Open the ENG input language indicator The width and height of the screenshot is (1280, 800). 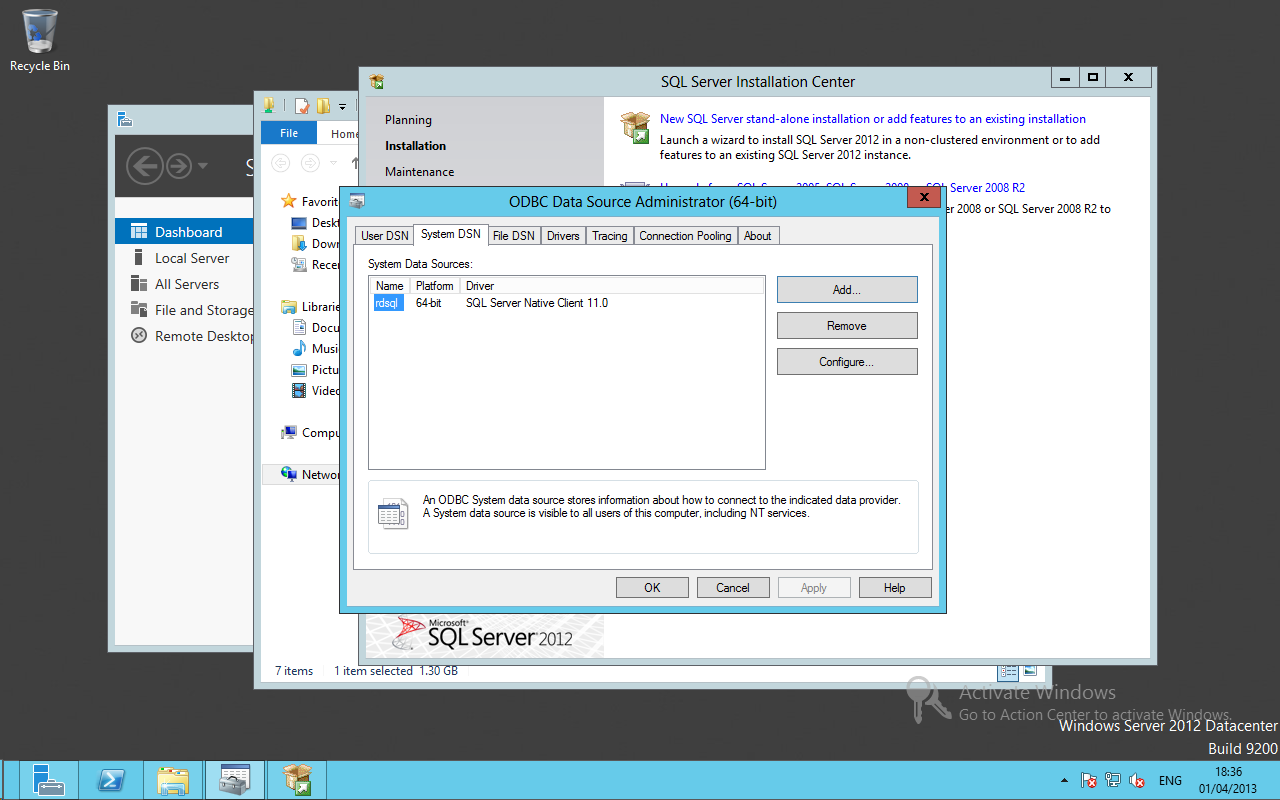tap(1170, 780)
